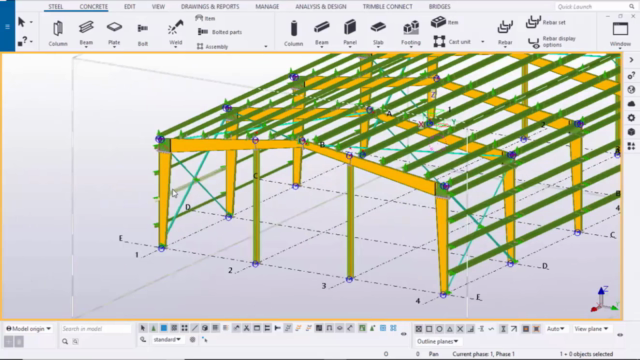Select the steel Plate tool
640x360 pixels.
pos(114,32)
